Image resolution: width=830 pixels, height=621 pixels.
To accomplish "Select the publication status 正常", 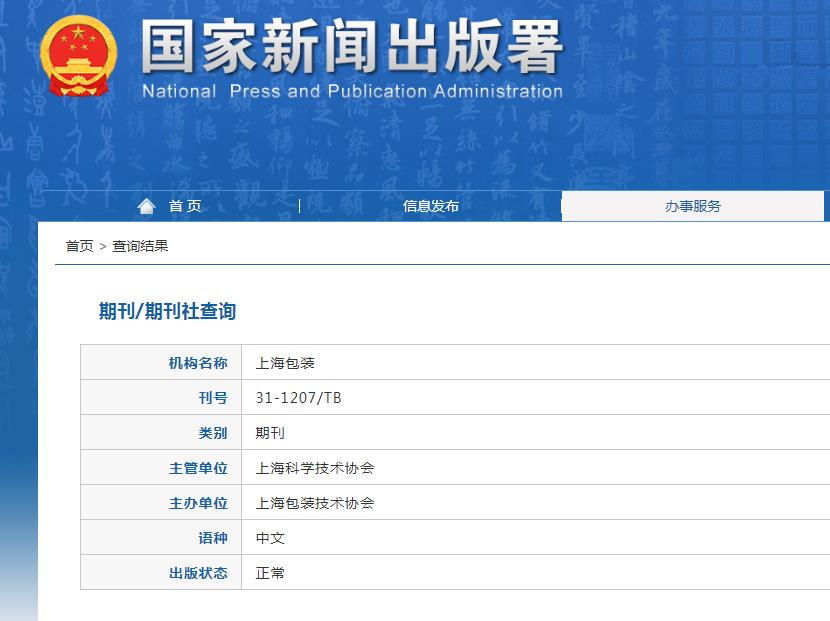I will 271,572.
